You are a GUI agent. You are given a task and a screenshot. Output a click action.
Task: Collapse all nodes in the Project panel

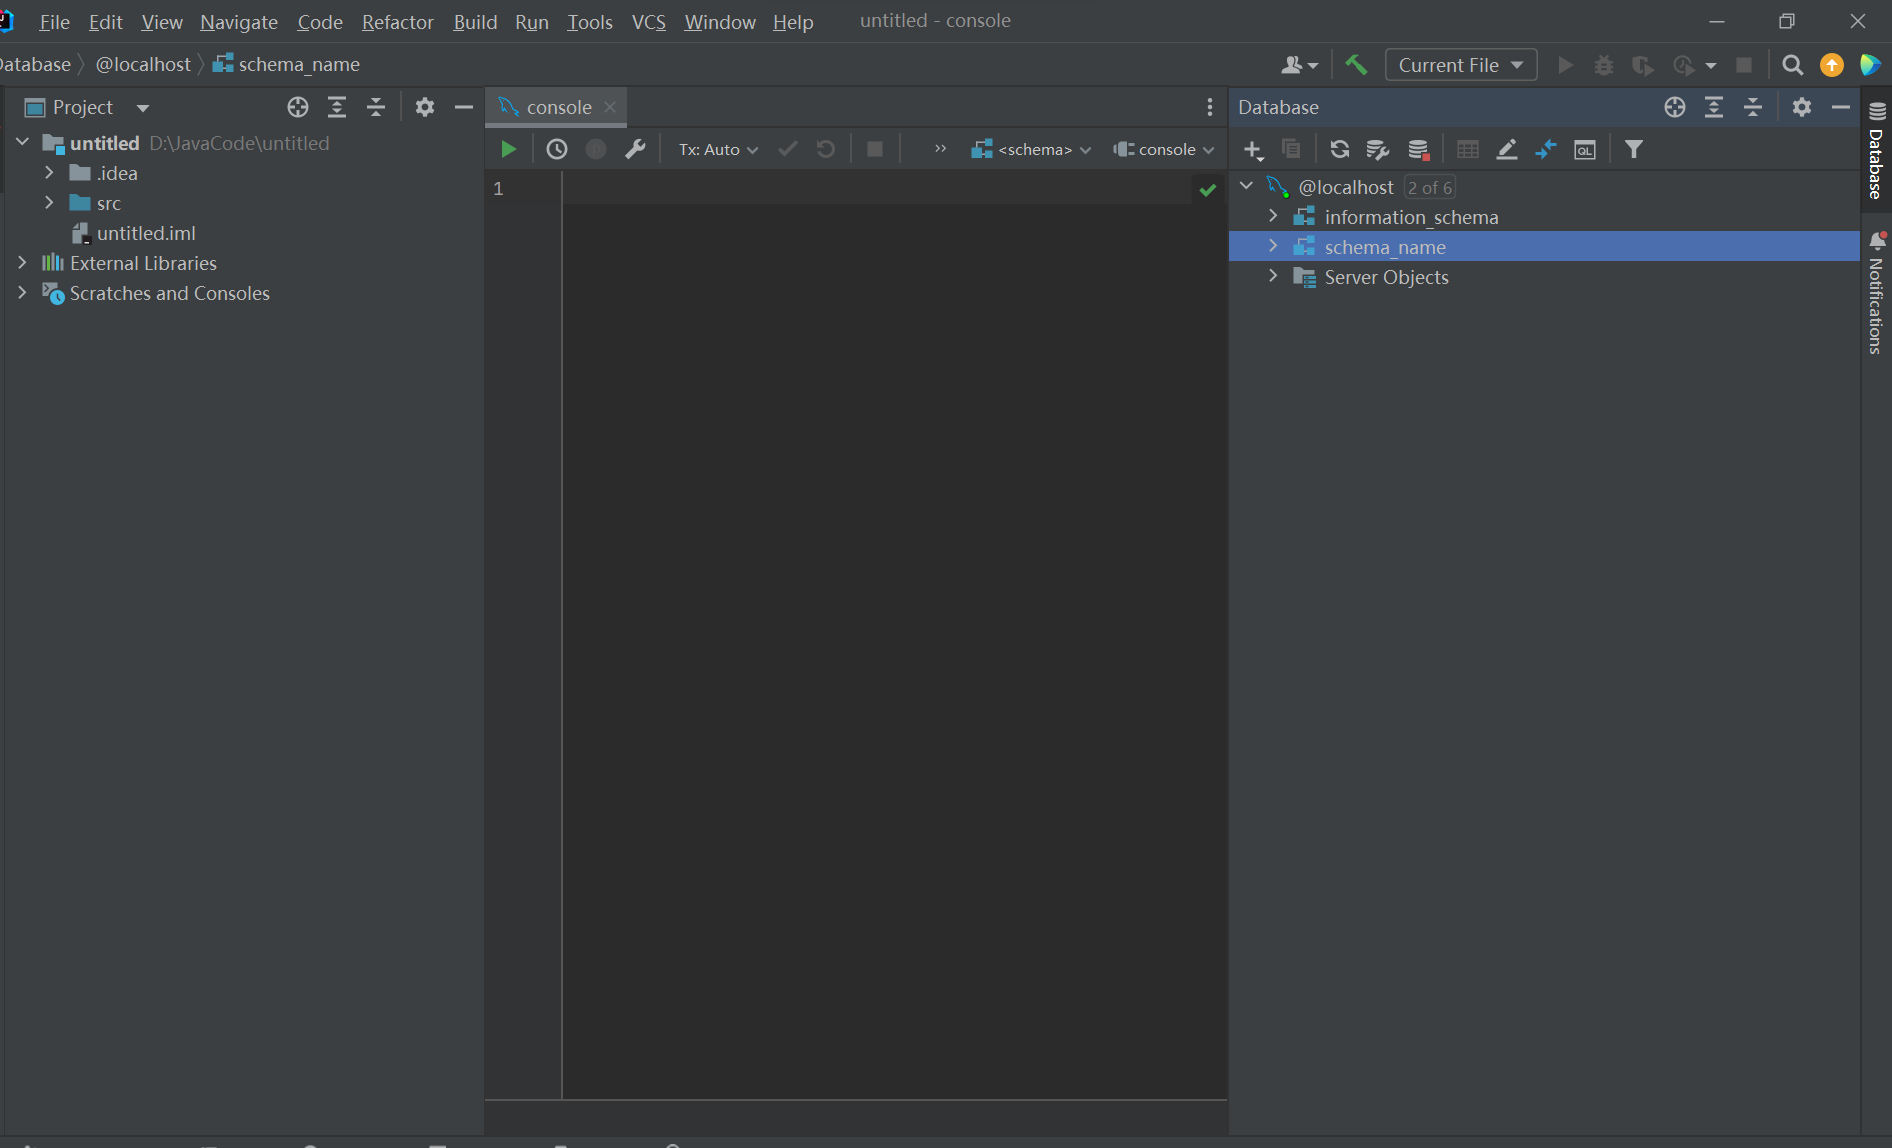(x=376, y=107)
